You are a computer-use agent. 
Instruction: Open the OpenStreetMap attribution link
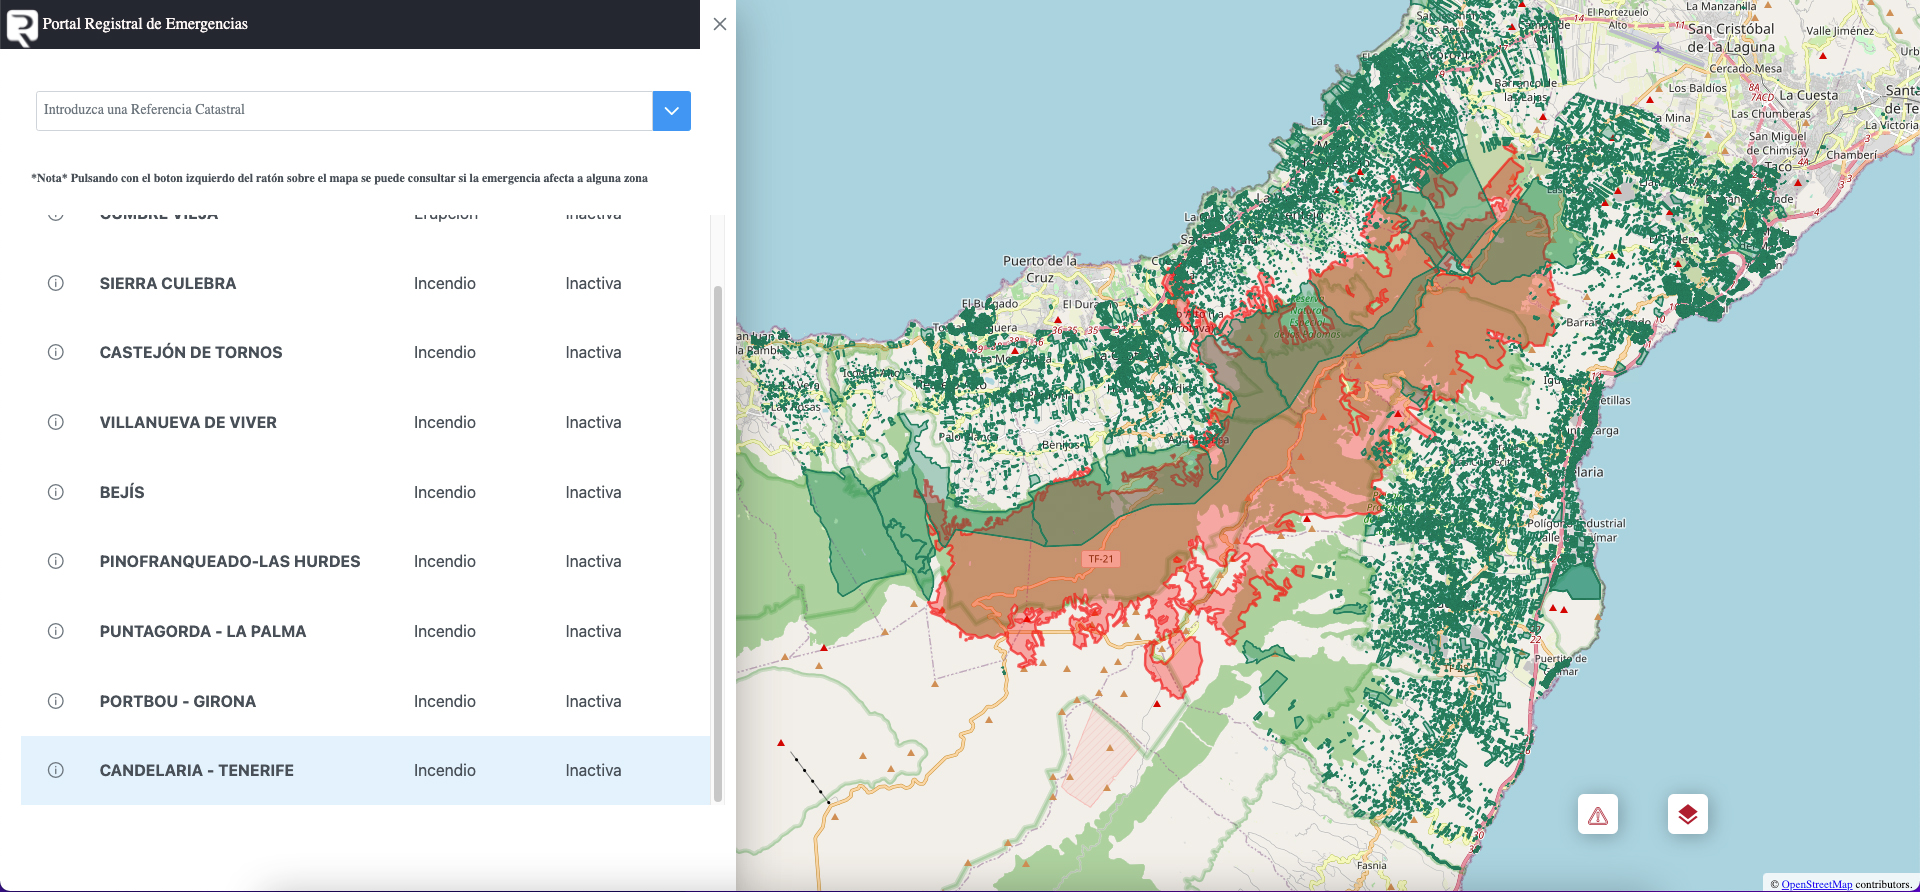pos(1816,884)
